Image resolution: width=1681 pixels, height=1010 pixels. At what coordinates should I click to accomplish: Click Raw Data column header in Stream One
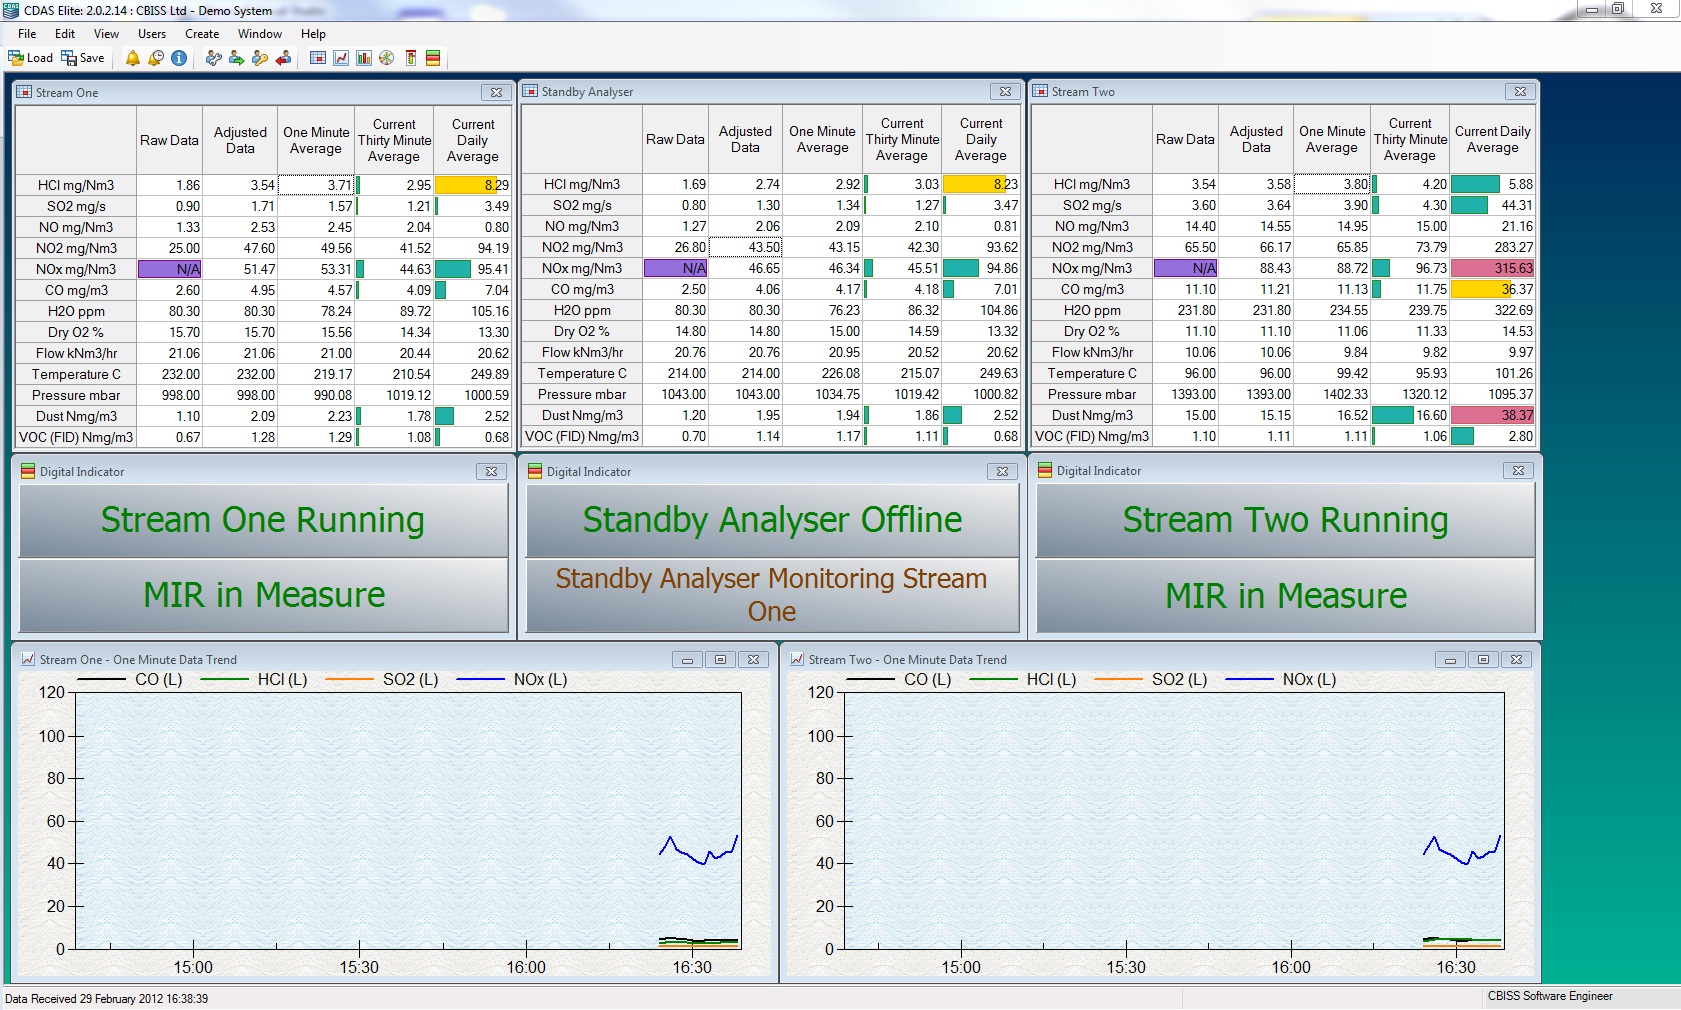click(x=169, y=141)
